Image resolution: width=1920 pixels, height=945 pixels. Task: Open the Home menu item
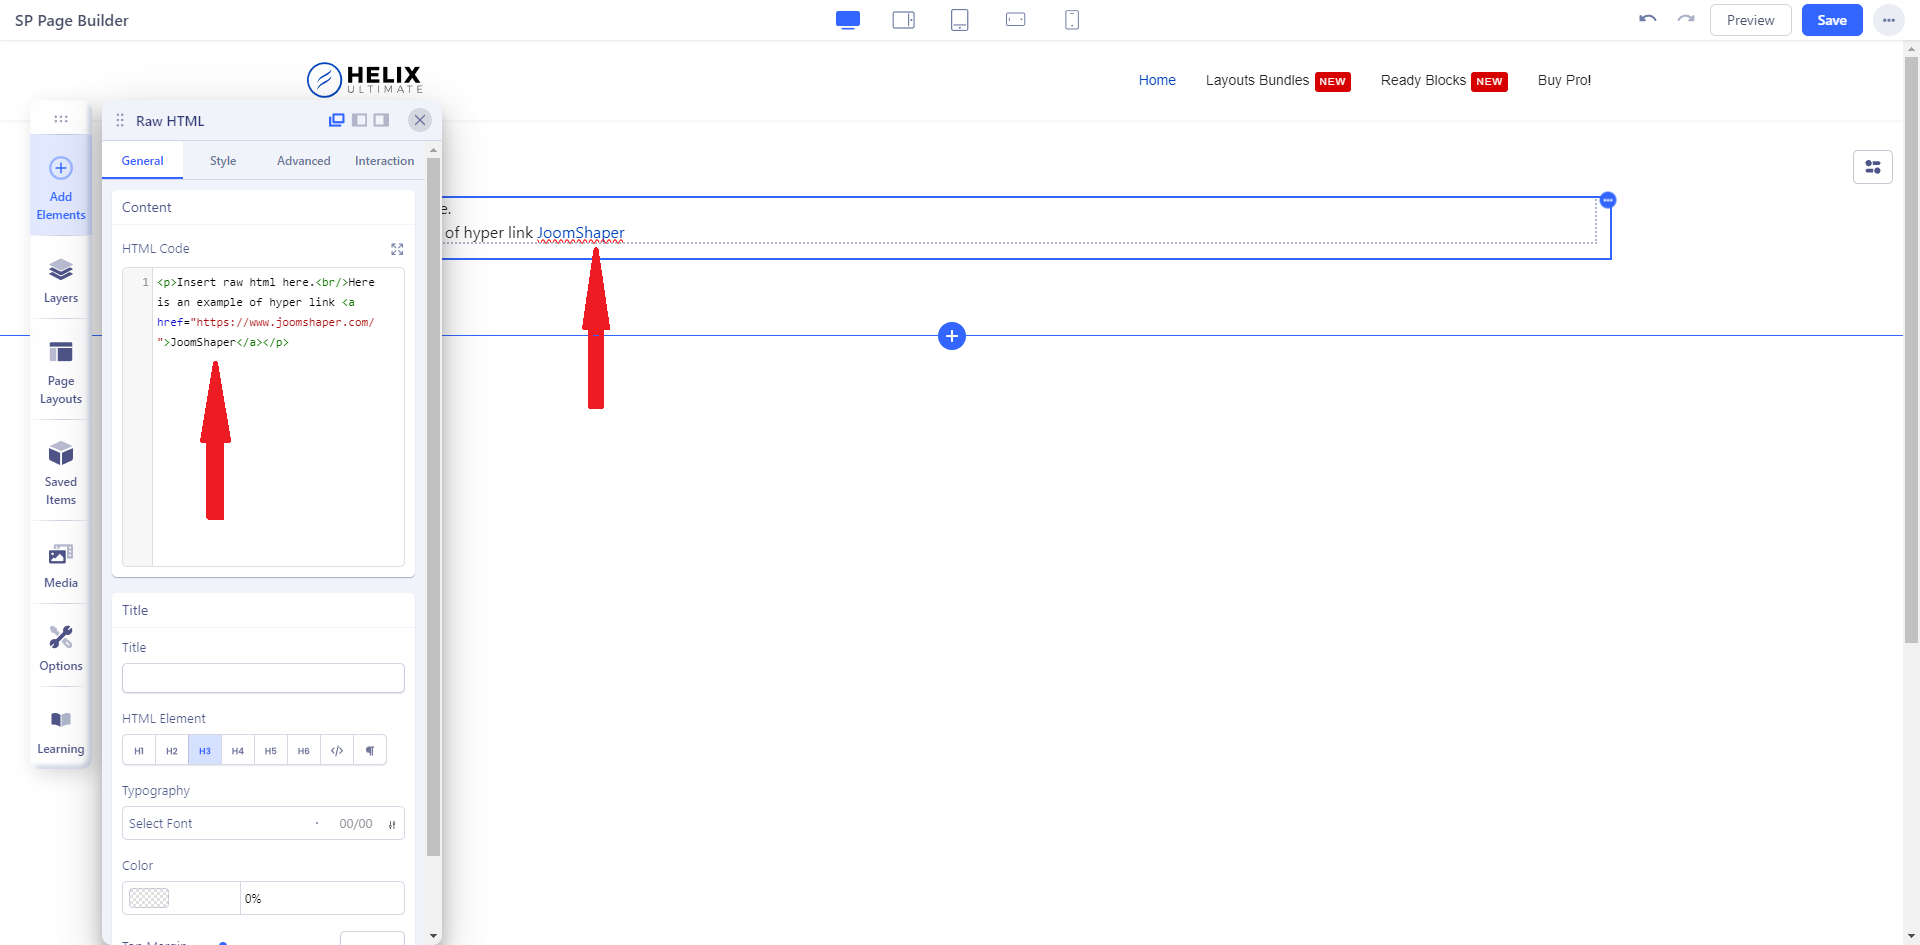(x=1157, y=80)
